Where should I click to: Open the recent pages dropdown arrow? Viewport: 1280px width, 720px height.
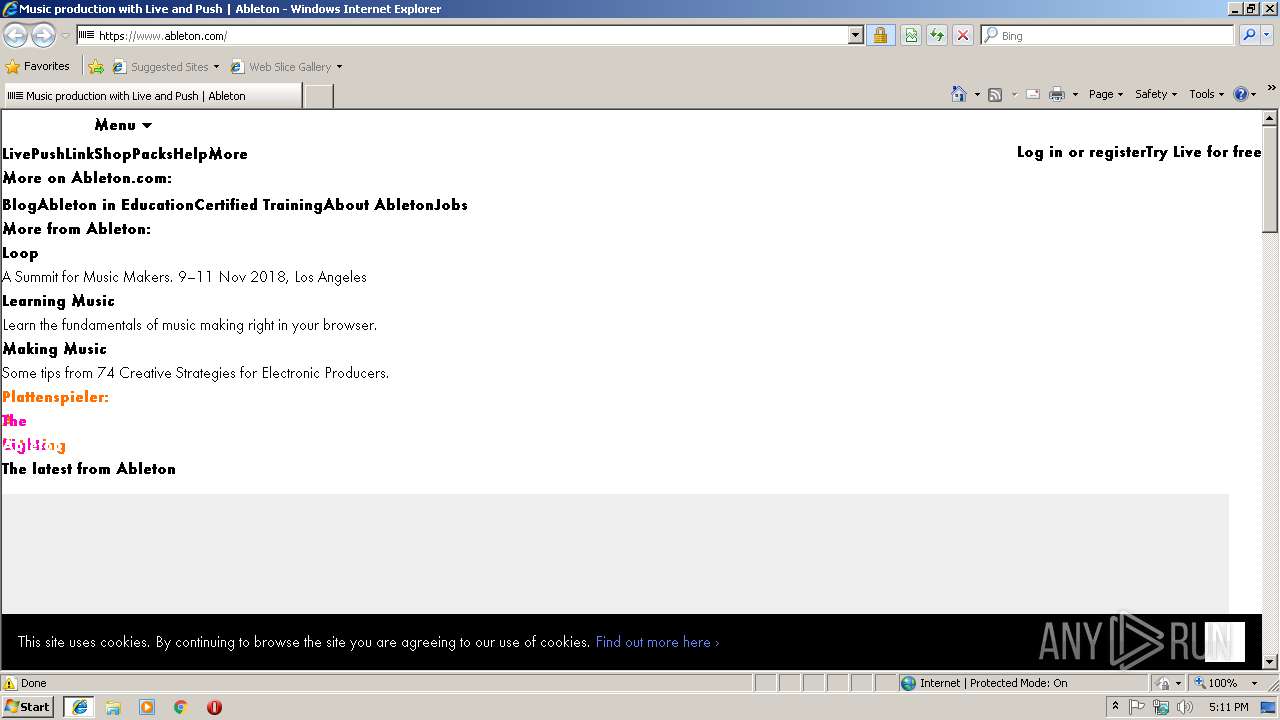pos(65,35)
